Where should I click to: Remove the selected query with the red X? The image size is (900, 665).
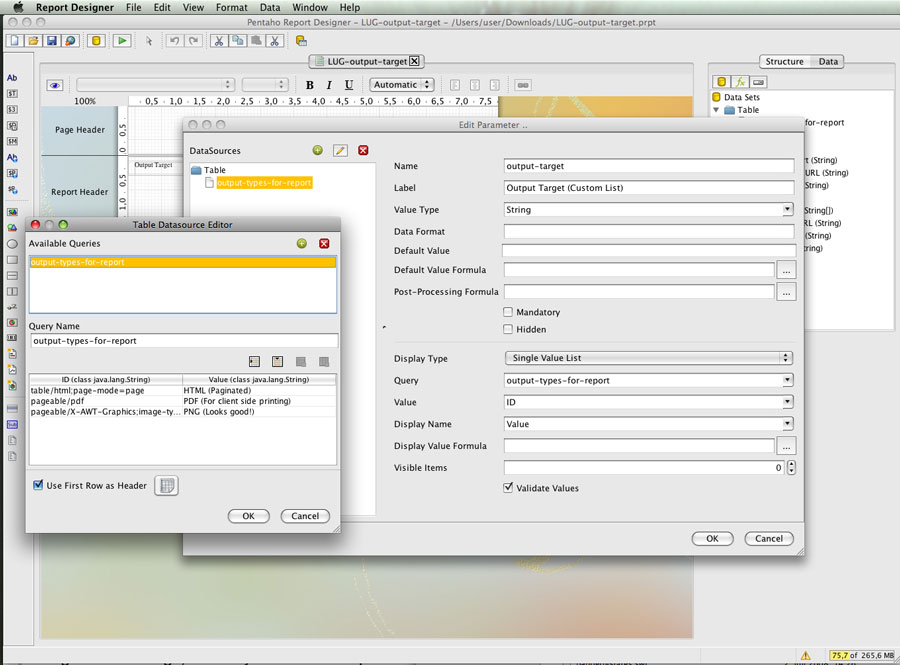(324, 243)
